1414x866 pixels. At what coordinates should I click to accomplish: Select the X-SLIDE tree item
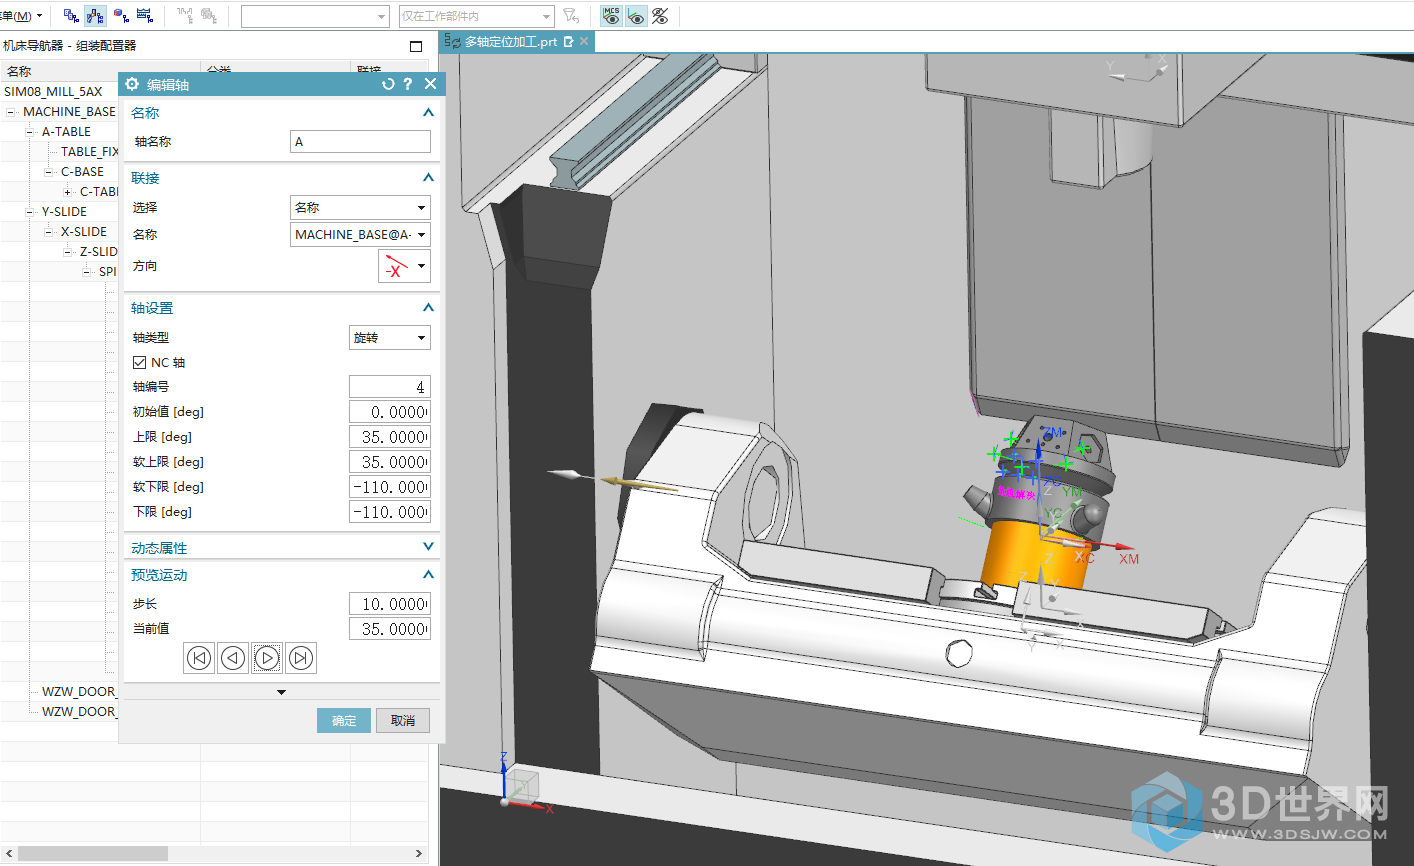pyautogui.click(x=84, y=232)
